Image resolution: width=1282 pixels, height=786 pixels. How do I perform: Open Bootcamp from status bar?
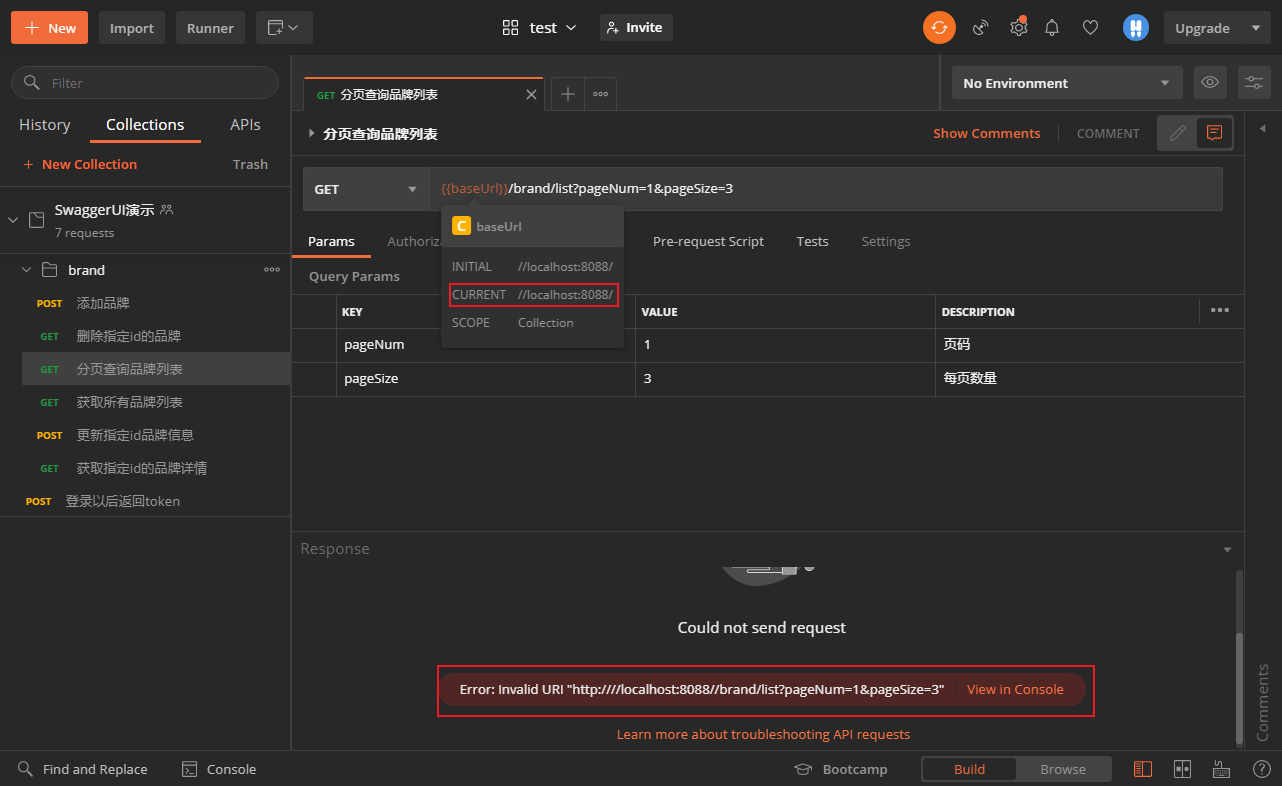(841, 769)
